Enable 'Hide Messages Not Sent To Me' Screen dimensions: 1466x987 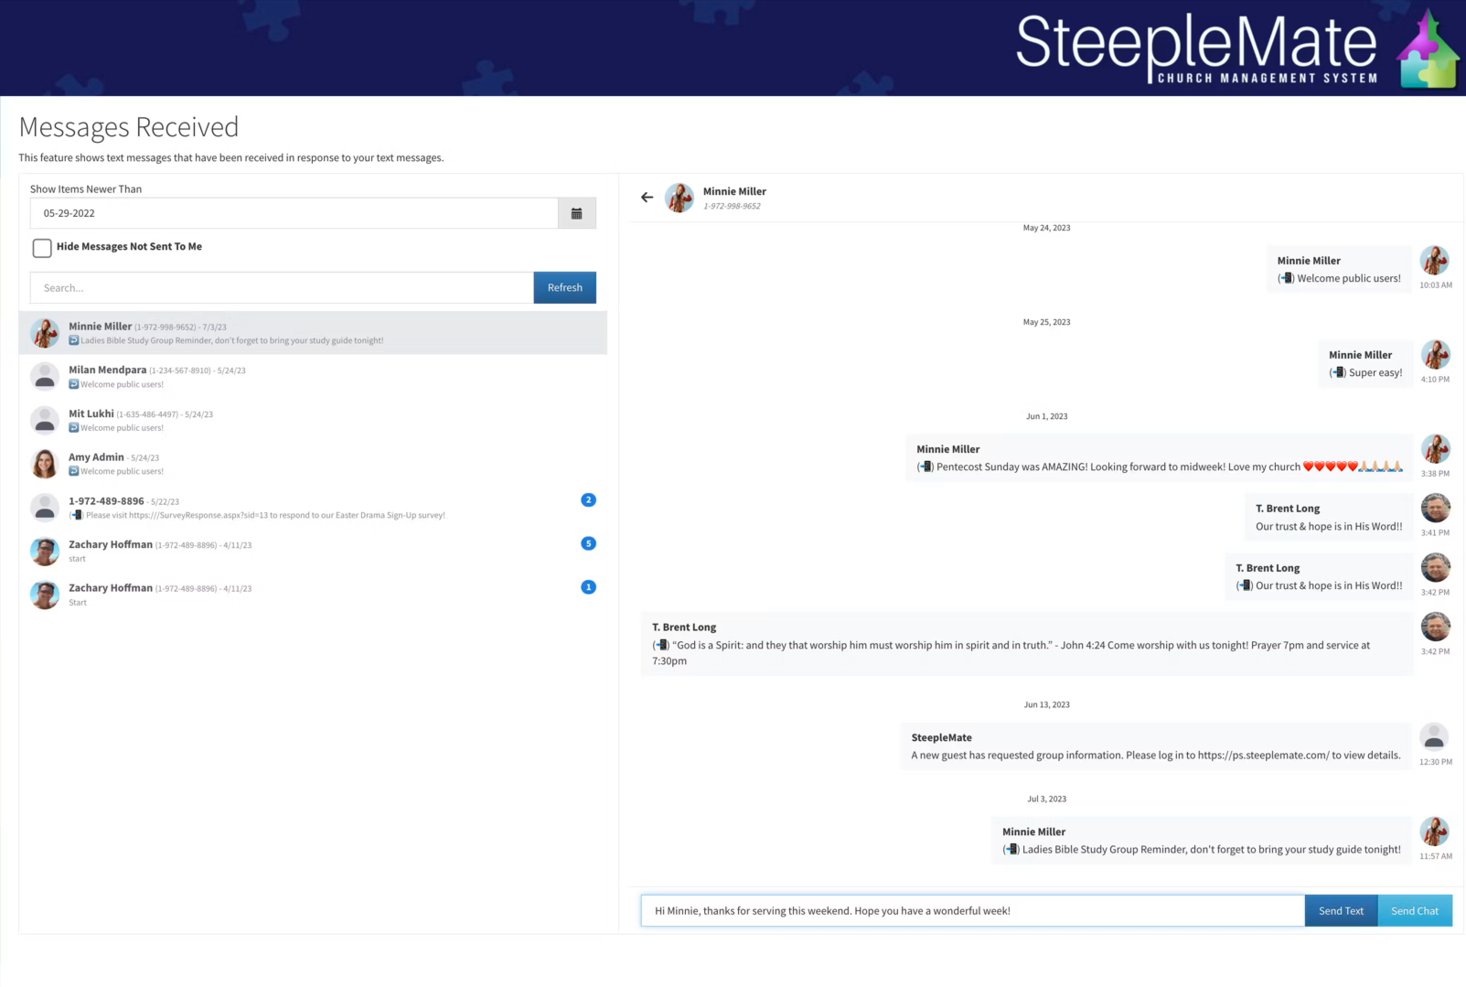pyautogui.click(x=41, y=247)
